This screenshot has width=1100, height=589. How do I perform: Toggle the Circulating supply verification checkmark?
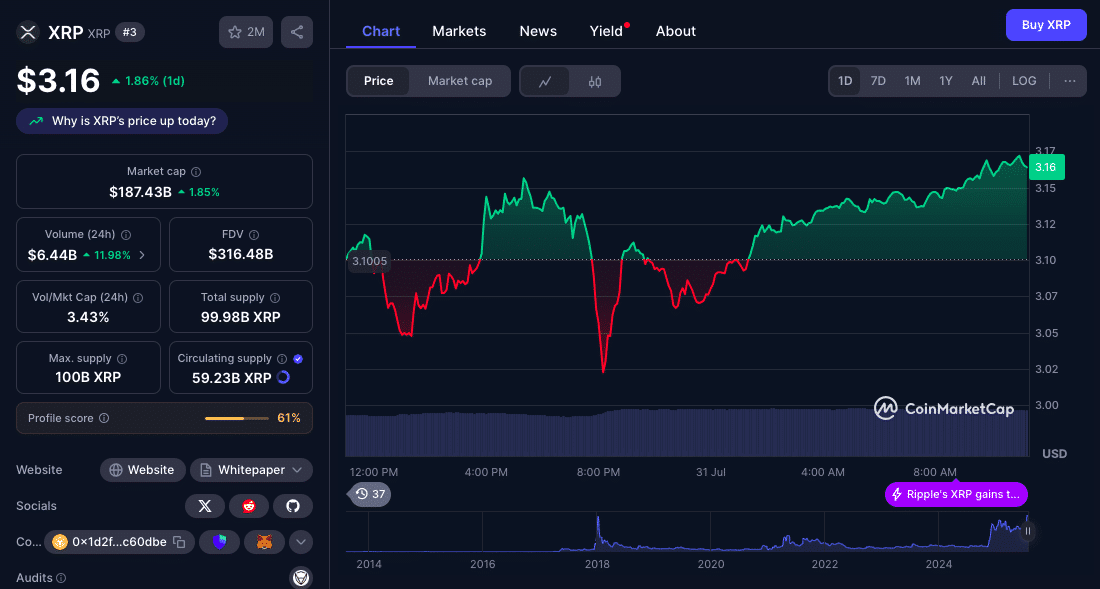[296, 358]
